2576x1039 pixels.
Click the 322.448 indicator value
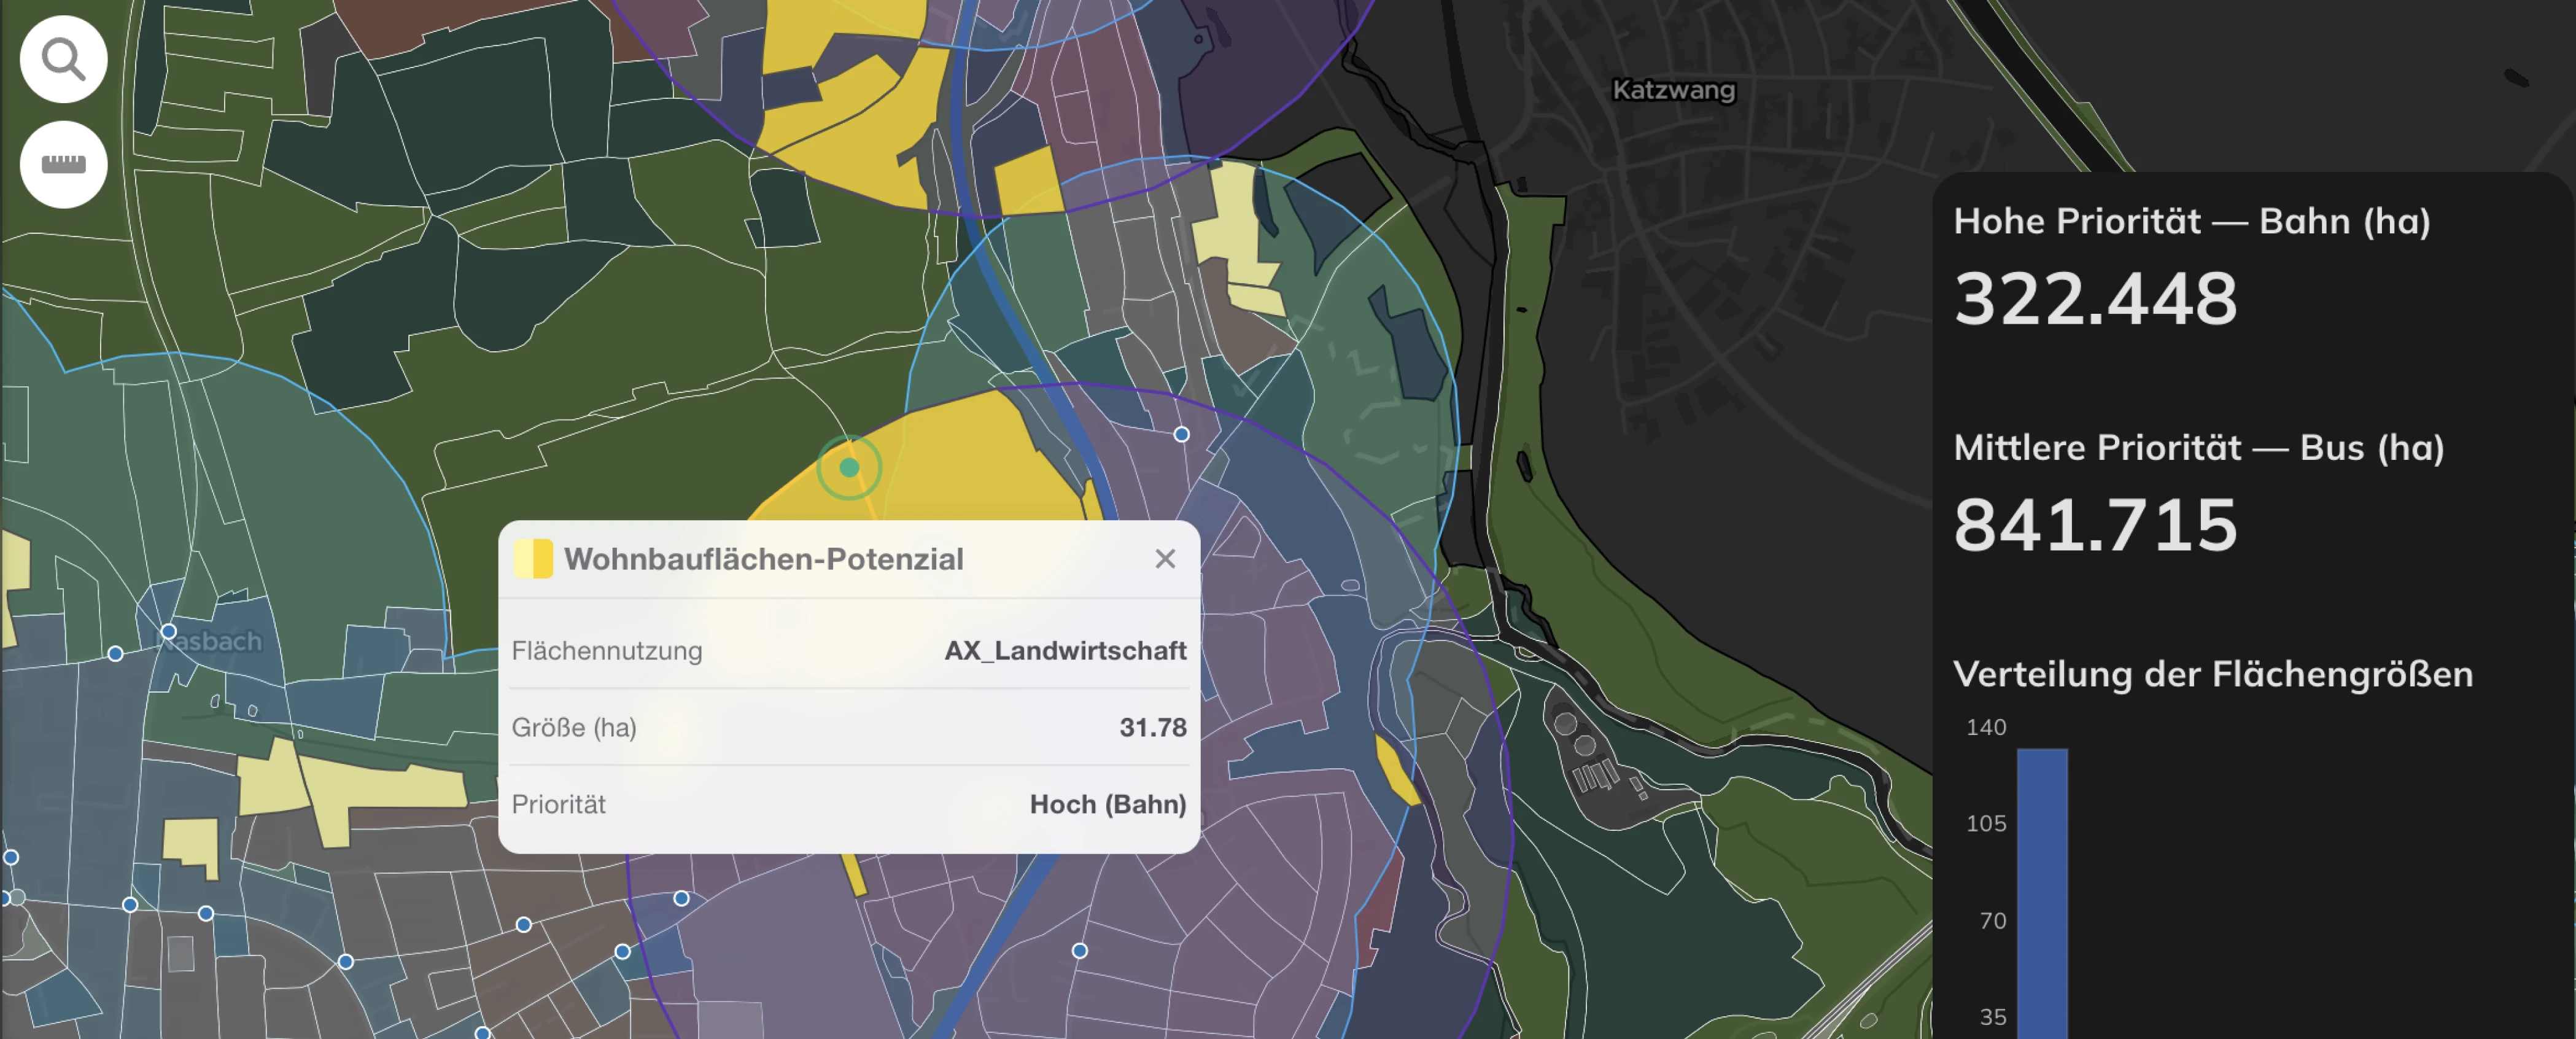2095,298
